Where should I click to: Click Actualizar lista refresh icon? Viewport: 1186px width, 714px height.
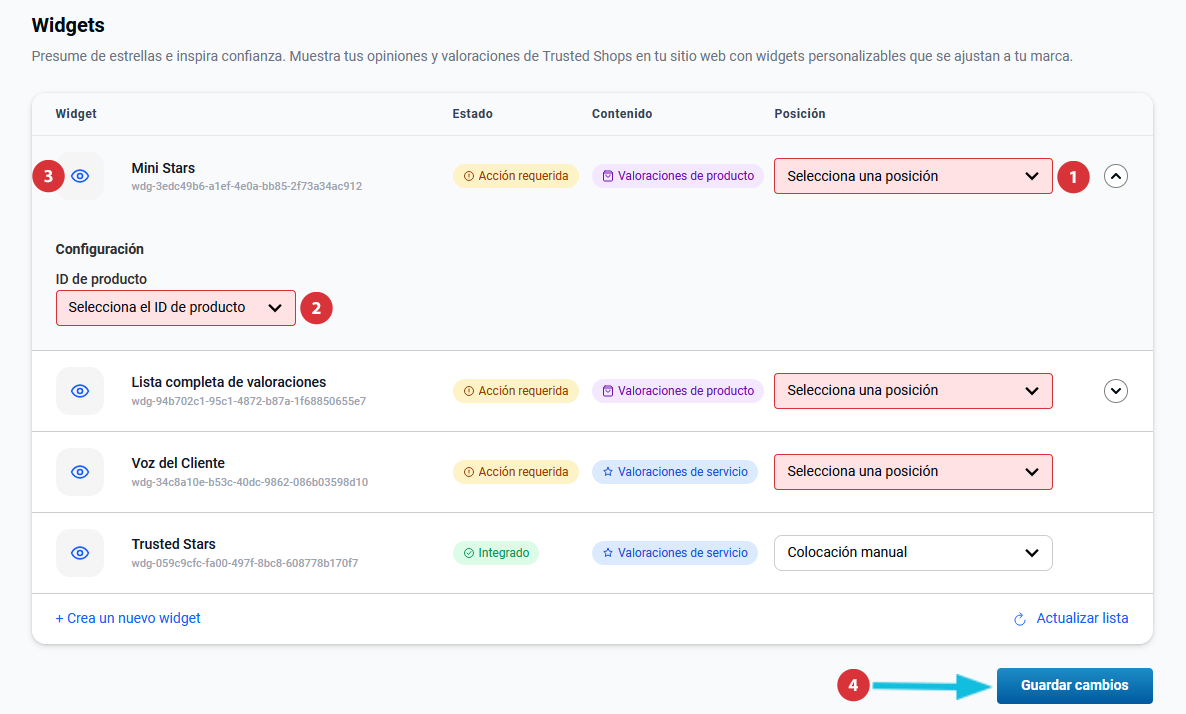1020,619
